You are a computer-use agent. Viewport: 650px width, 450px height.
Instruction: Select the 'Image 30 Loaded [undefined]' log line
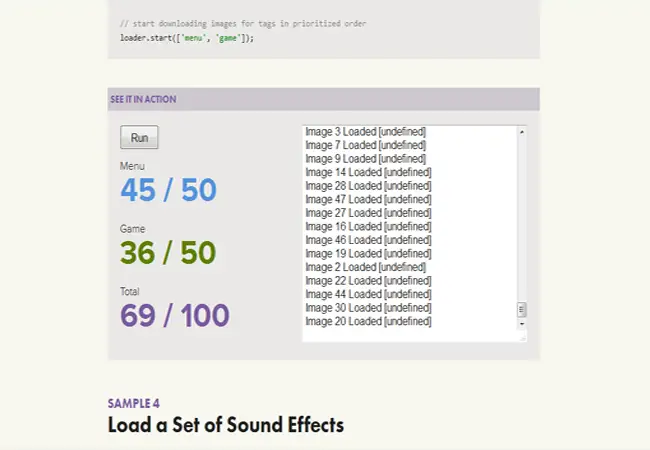click(368, 308)
